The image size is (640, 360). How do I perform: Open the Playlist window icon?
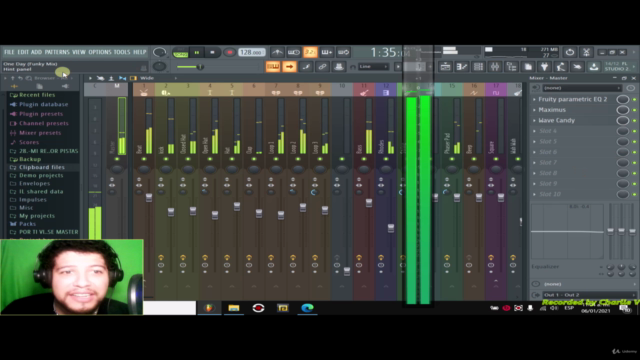[445, 67]
